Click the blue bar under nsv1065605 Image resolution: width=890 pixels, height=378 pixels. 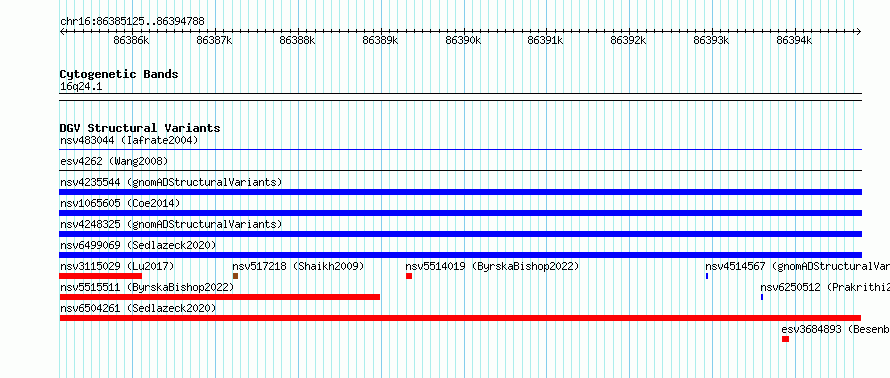(460, 213)
